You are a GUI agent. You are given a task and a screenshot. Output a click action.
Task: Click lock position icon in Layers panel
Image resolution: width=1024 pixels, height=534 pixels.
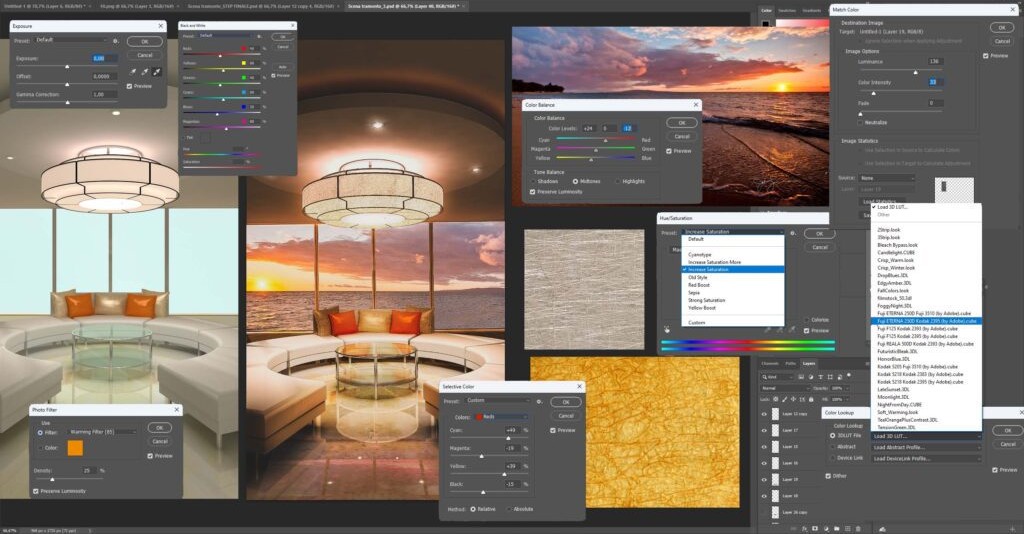(793, 399)
